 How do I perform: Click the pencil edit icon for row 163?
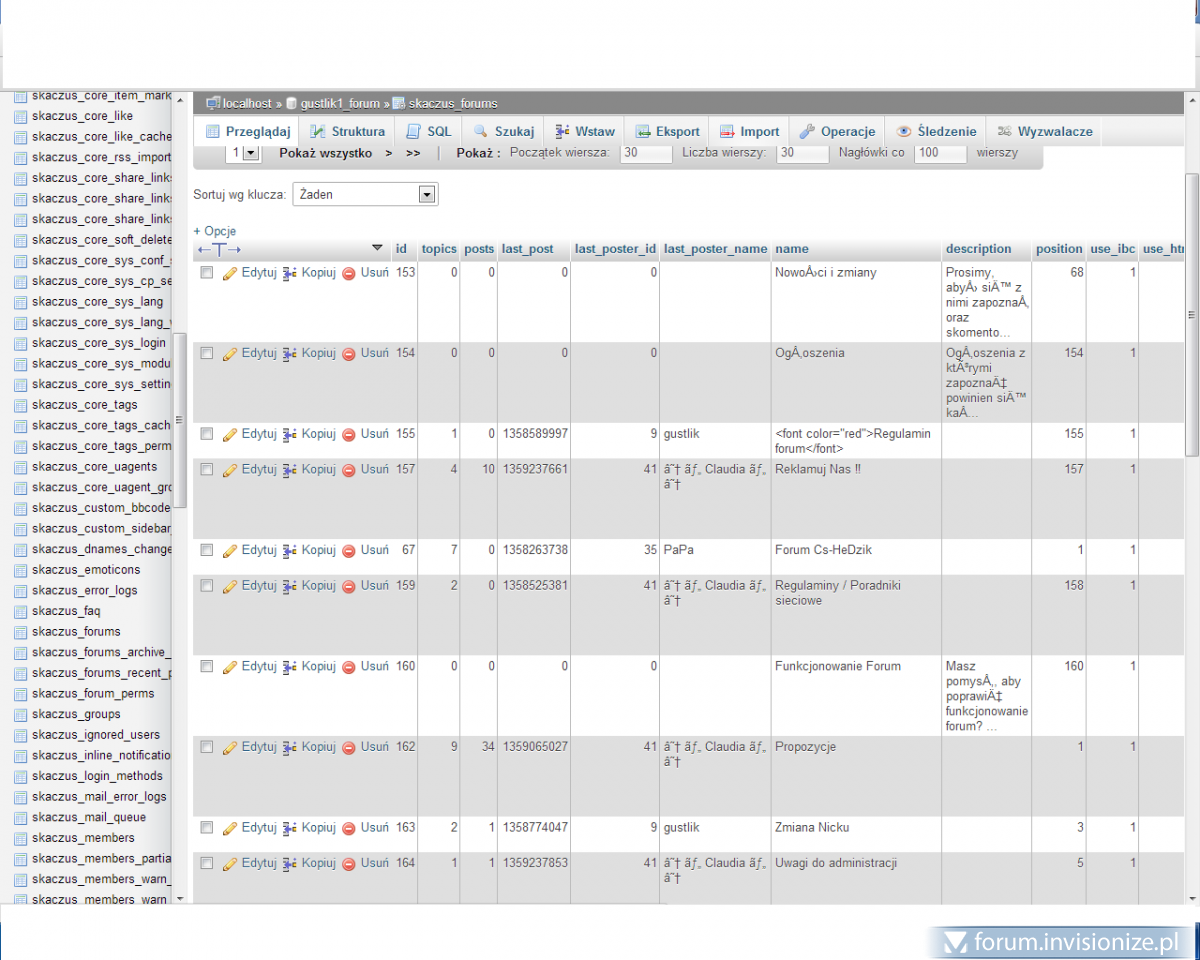point(229,829)
